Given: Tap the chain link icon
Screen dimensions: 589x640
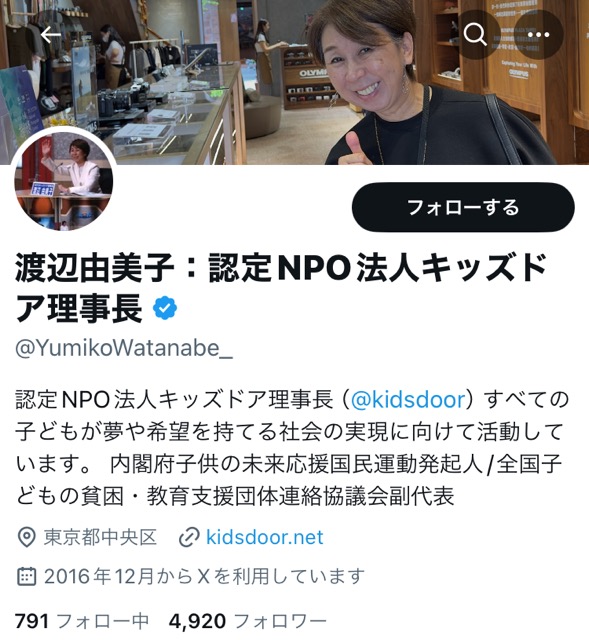Looking at the screenshot, I should coord(189,537).
